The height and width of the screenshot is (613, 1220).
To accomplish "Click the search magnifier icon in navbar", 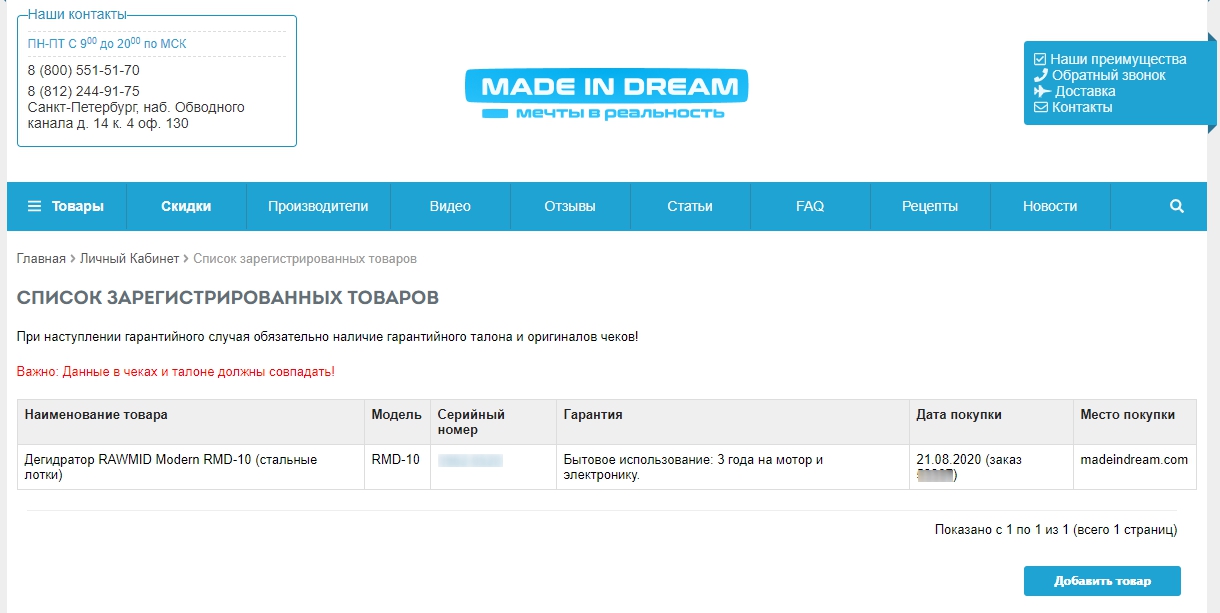I will 1176,207.
